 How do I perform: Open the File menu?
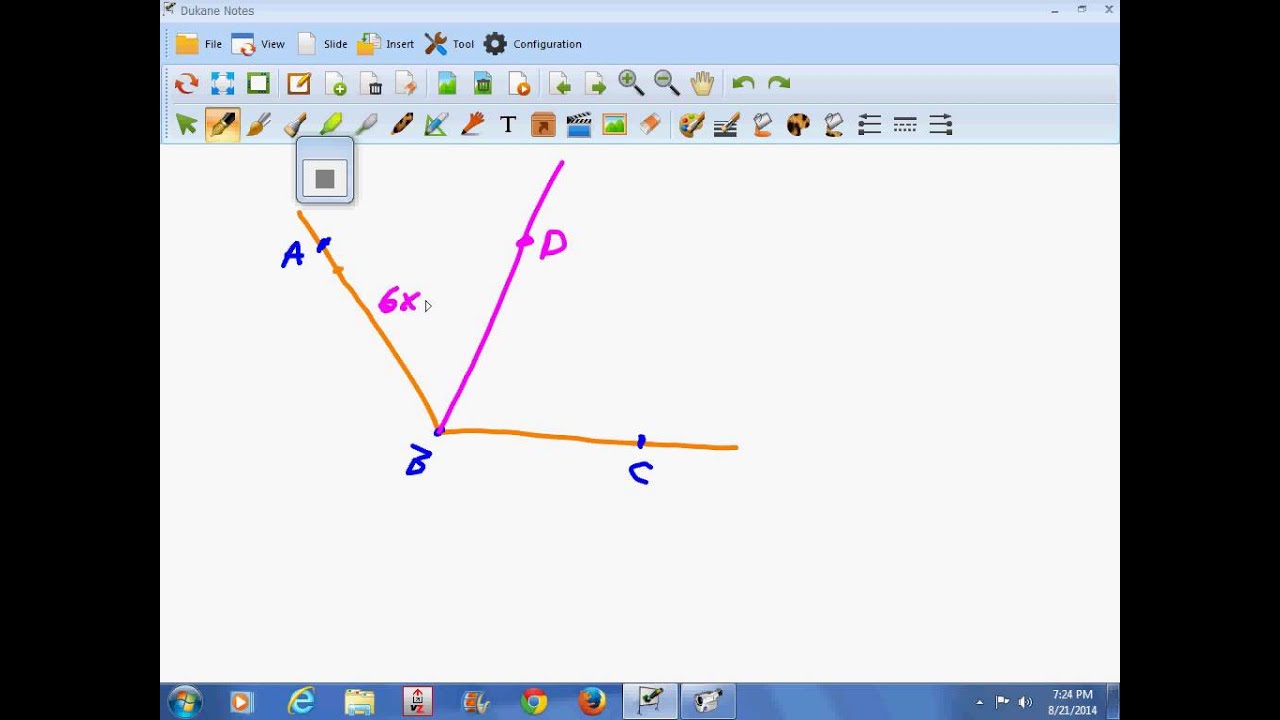coord(199,44)
